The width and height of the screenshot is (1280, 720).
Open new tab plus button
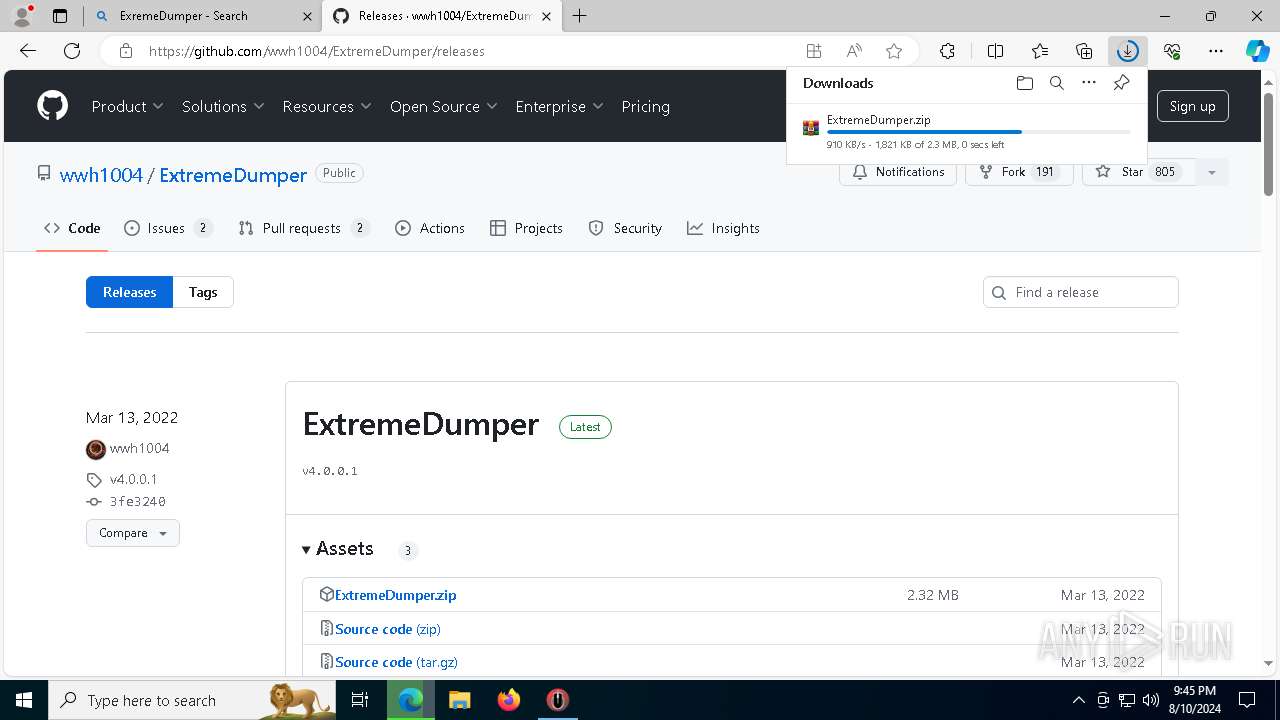tap(579, 16)
